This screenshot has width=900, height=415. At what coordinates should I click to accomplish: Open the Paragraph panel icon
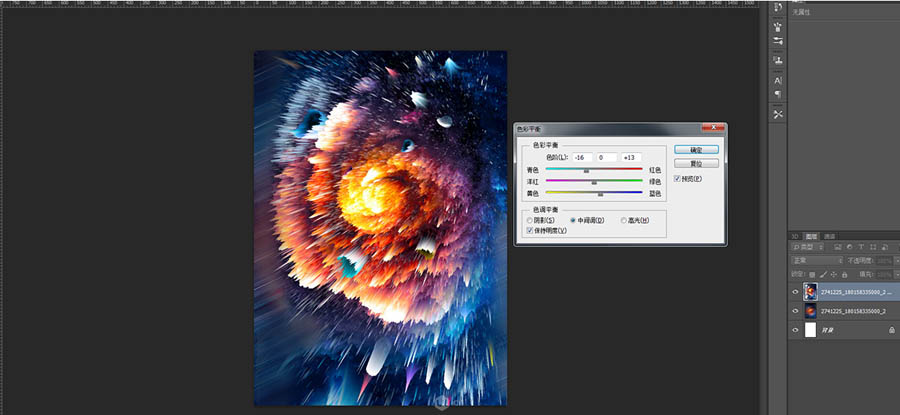(778, 94)
